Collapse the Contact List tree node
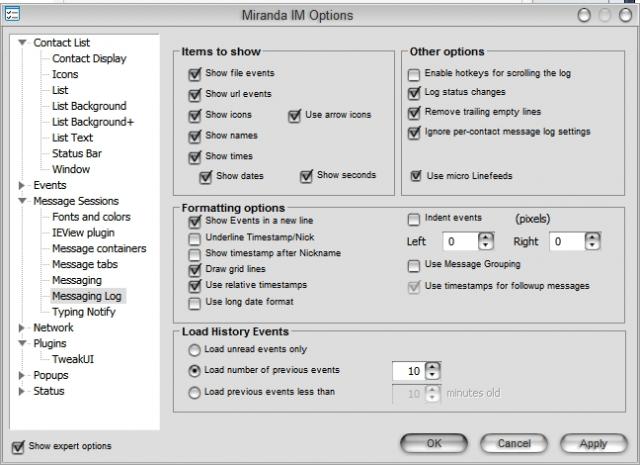The width and height of the screenshot is (640, 465). click(x=22, y=42)
